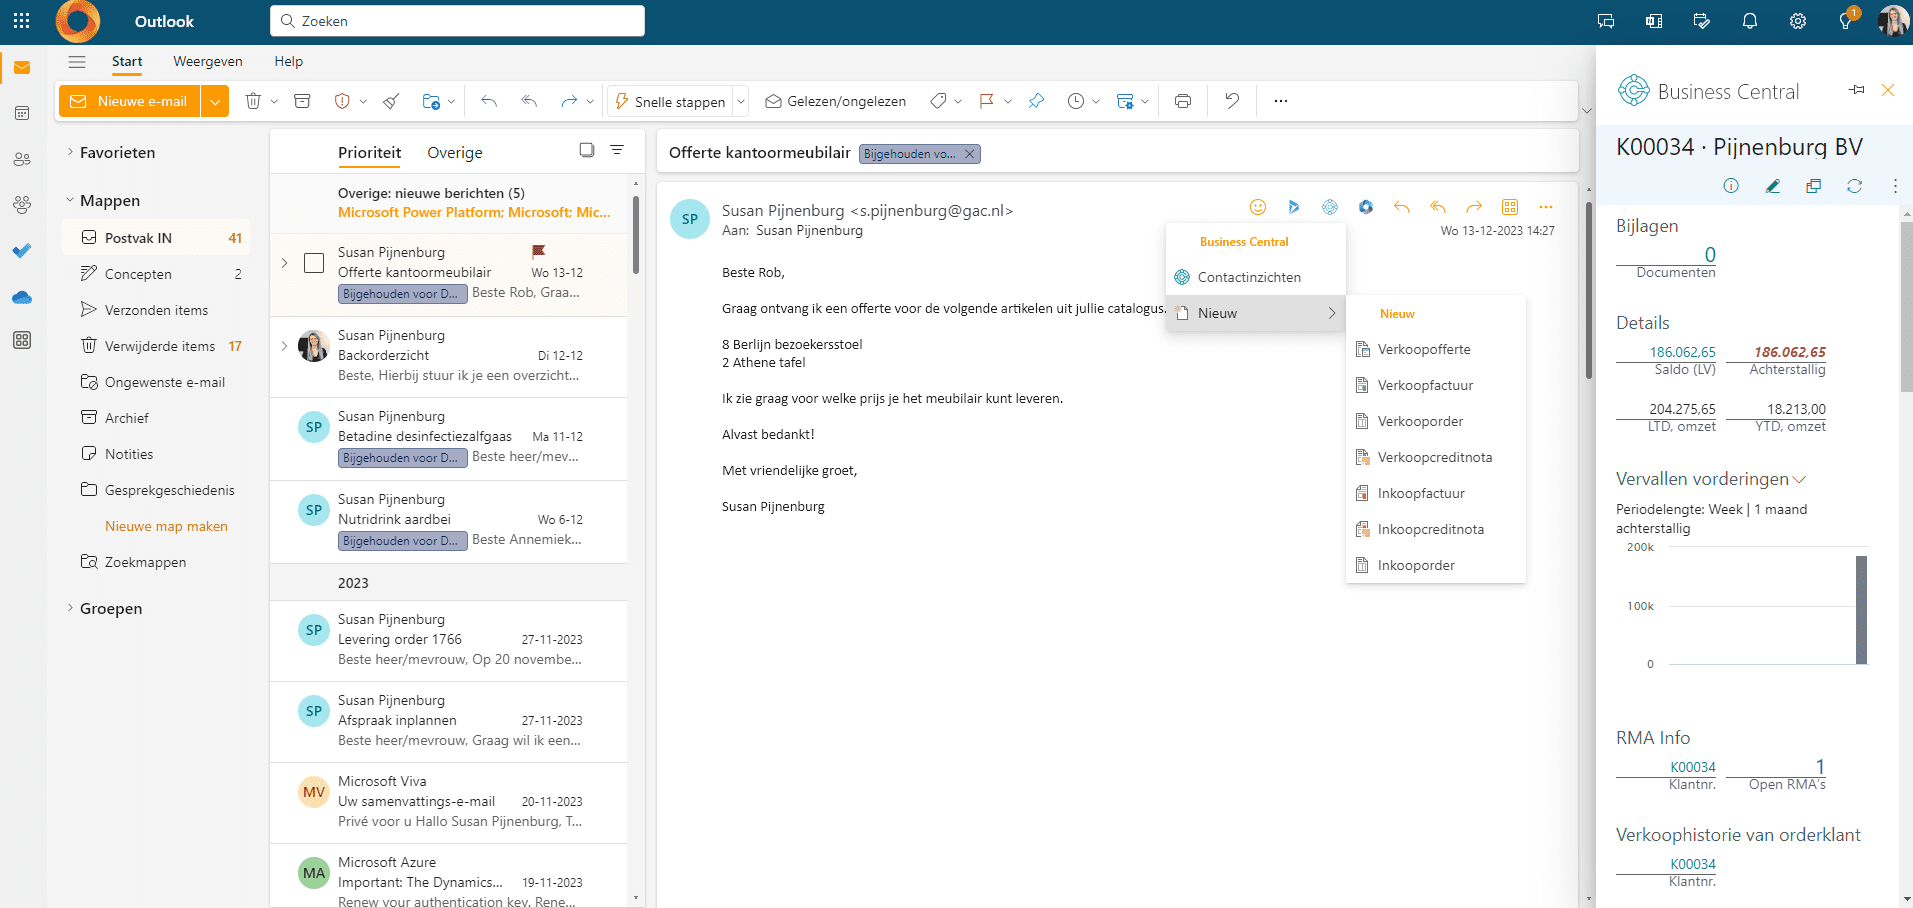Click the Print icon in the toolbar

[1183, 101]
